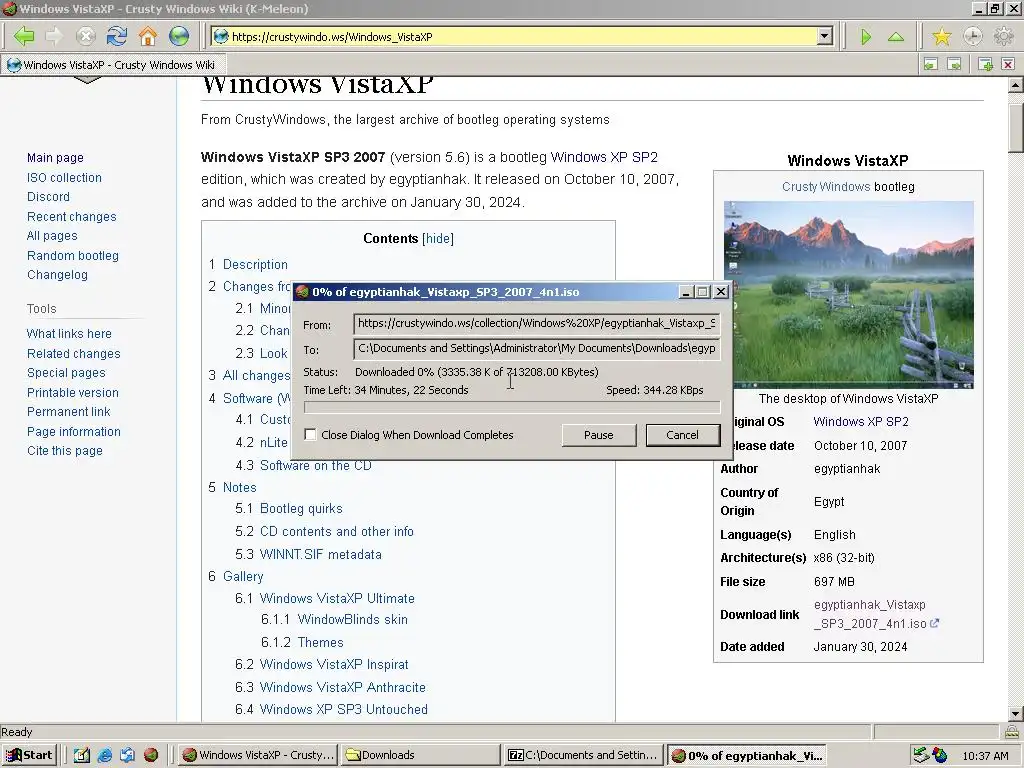This screenshot has width=1024, height=768.
Task: Switch to Windows VistaXP taskbar button
Action: (259, 755)
